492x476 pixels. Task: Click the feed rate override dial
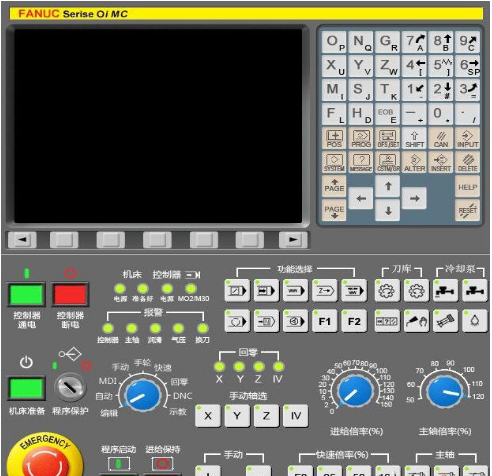[x=355, y=390]
